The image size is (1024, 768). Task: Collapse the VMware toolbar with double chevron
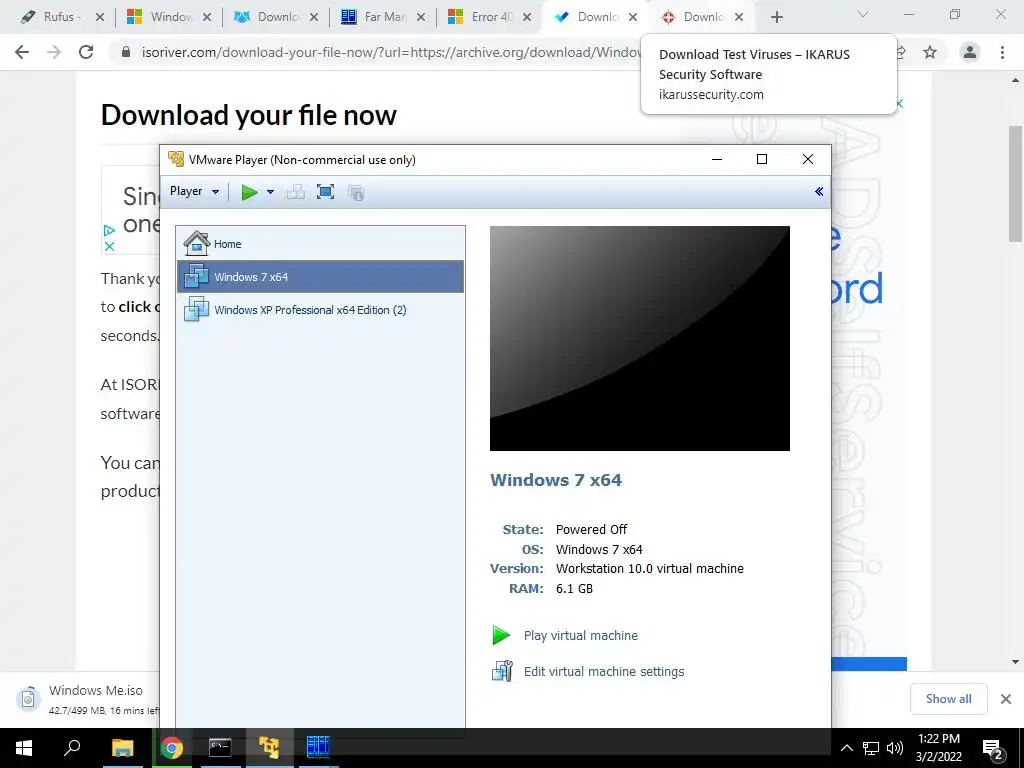pyautogui.click(x=819, y=191)
